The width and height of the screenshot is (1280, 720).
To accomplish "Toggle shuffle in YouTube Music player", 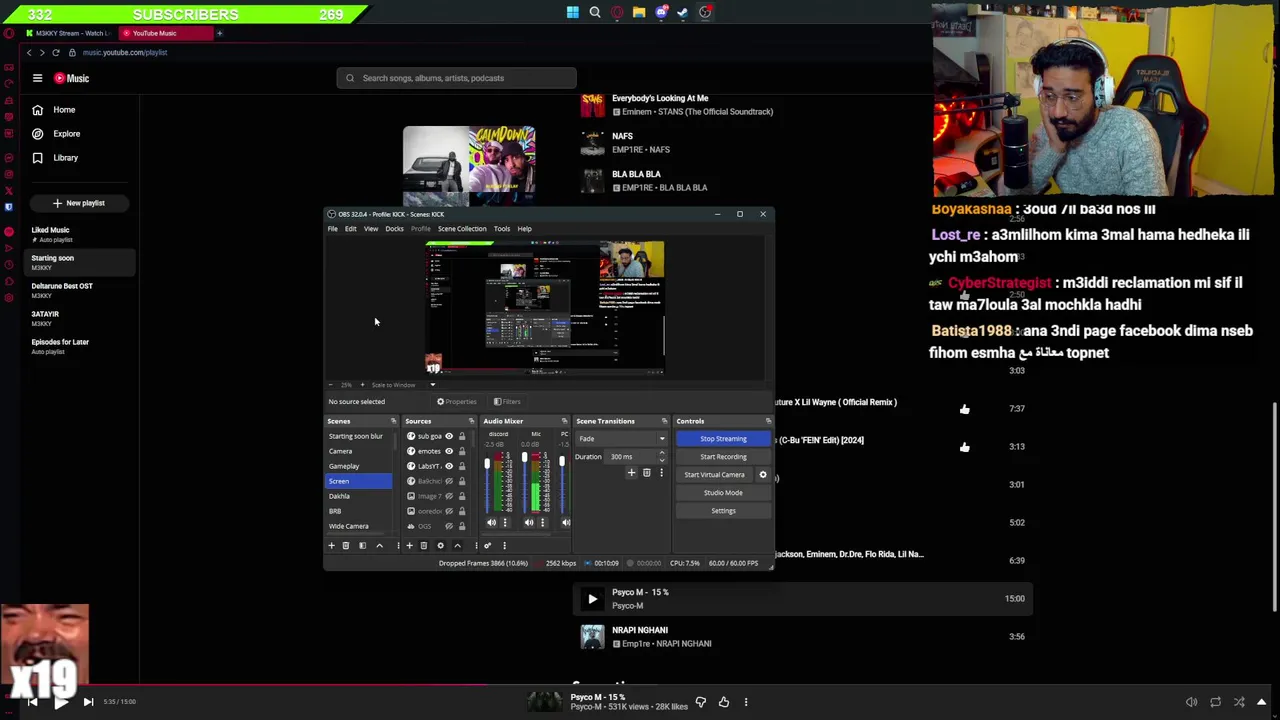I will click(x=1239, y=702).
